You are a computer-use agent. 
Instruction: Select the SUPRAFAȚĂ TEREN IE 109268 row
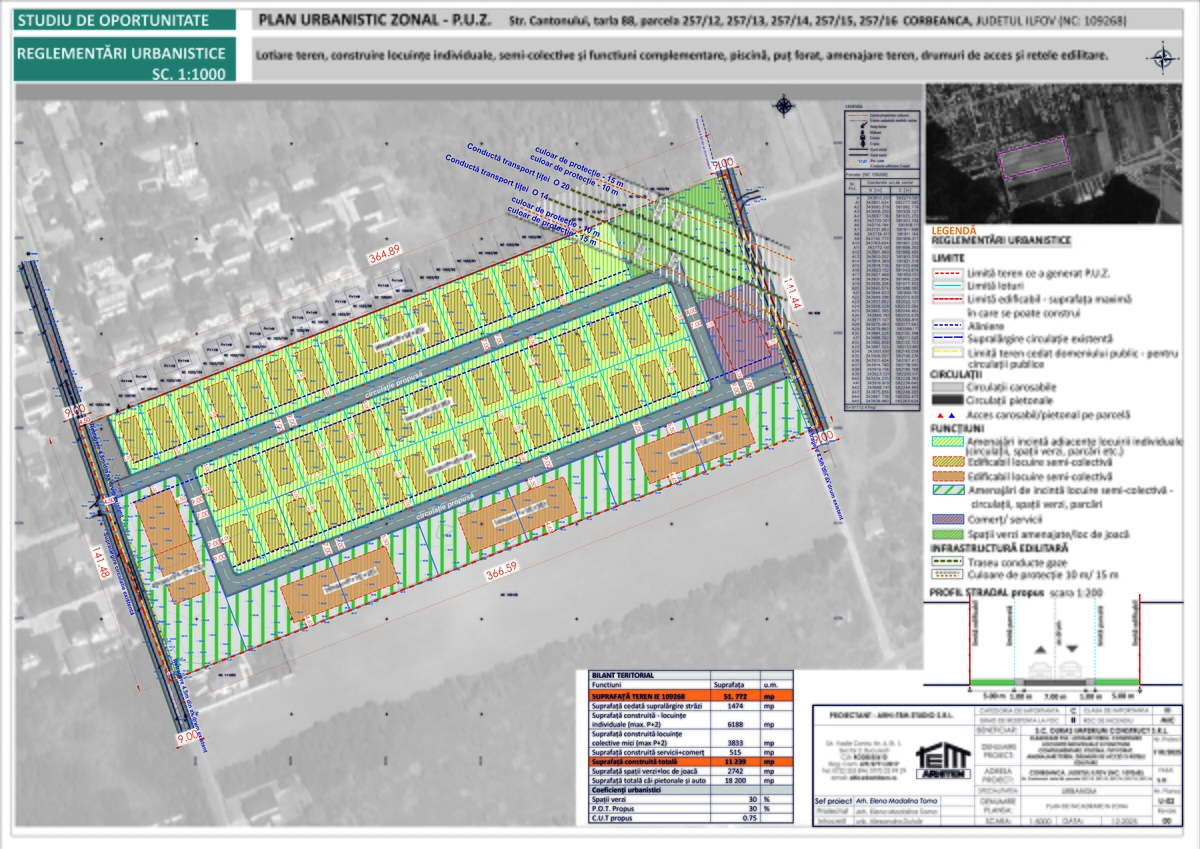click(x=688, y=696)
